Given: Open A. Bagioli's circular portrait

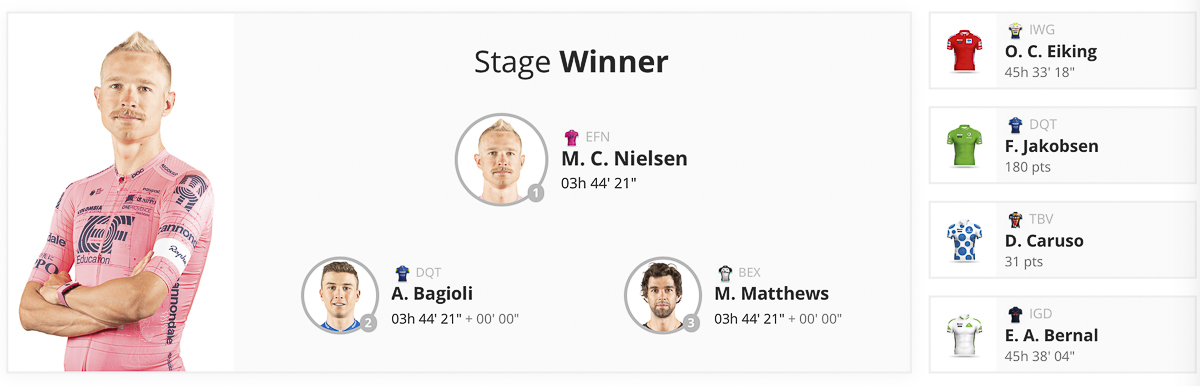Looking at the screenshot, I should [338, 294].
